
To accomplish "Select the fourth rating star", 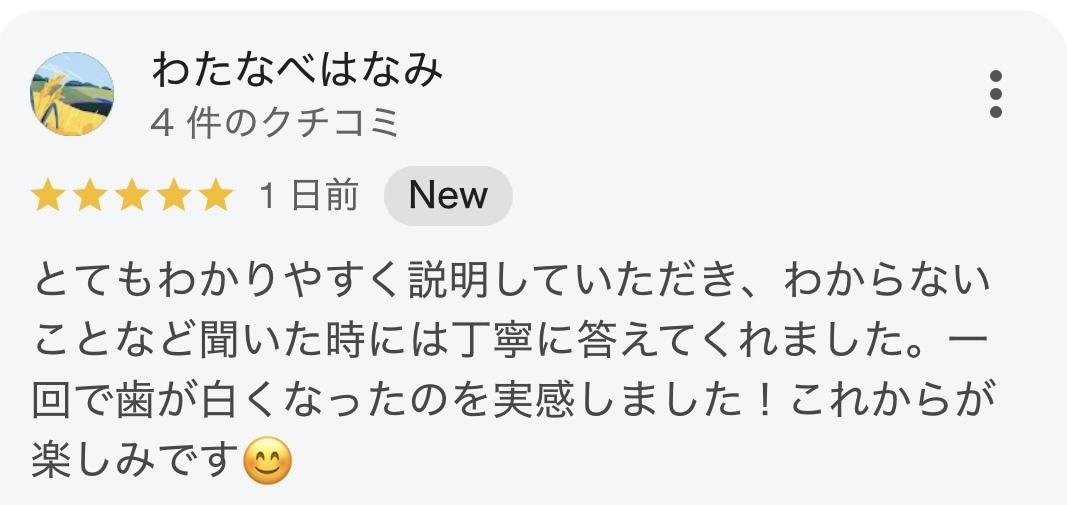I will (174, 195).
